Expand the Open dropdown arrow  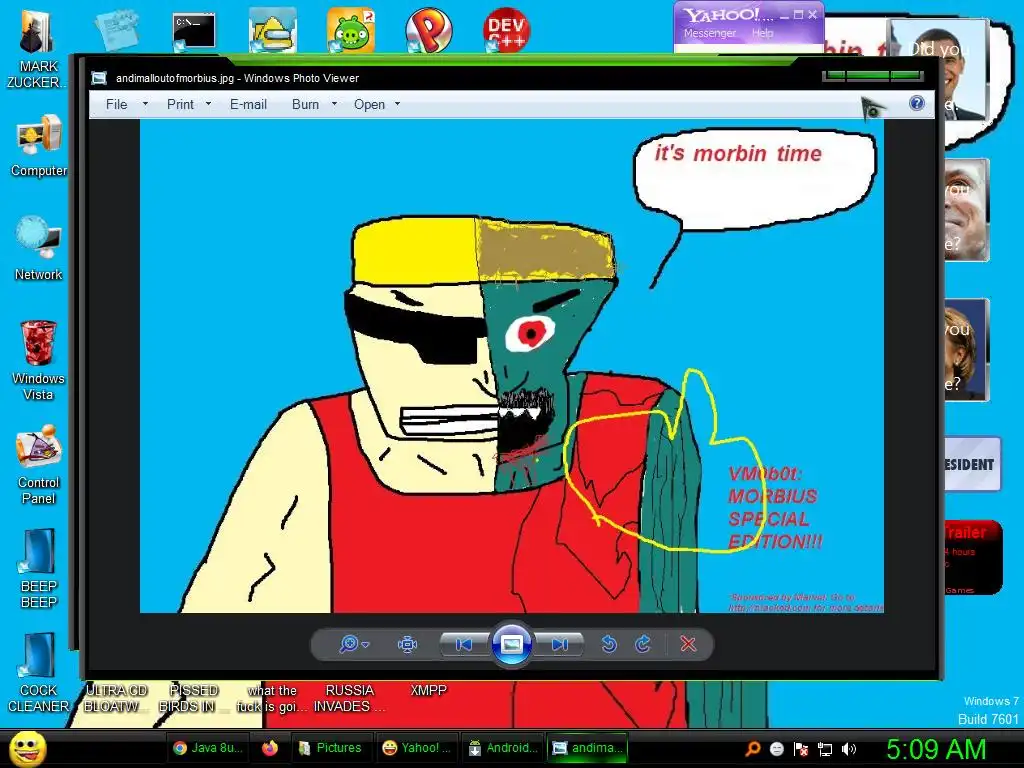click(397, 104)
